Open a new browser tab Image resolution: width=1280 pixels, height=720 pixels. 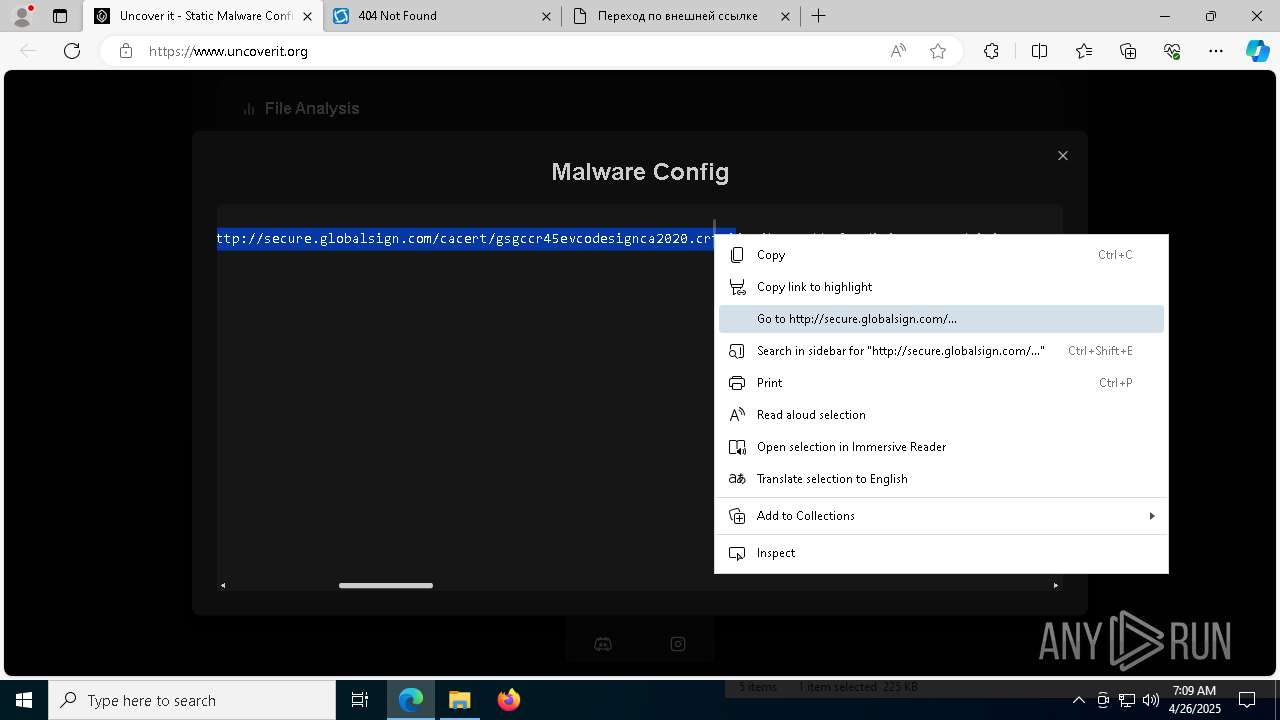[819, 16]
